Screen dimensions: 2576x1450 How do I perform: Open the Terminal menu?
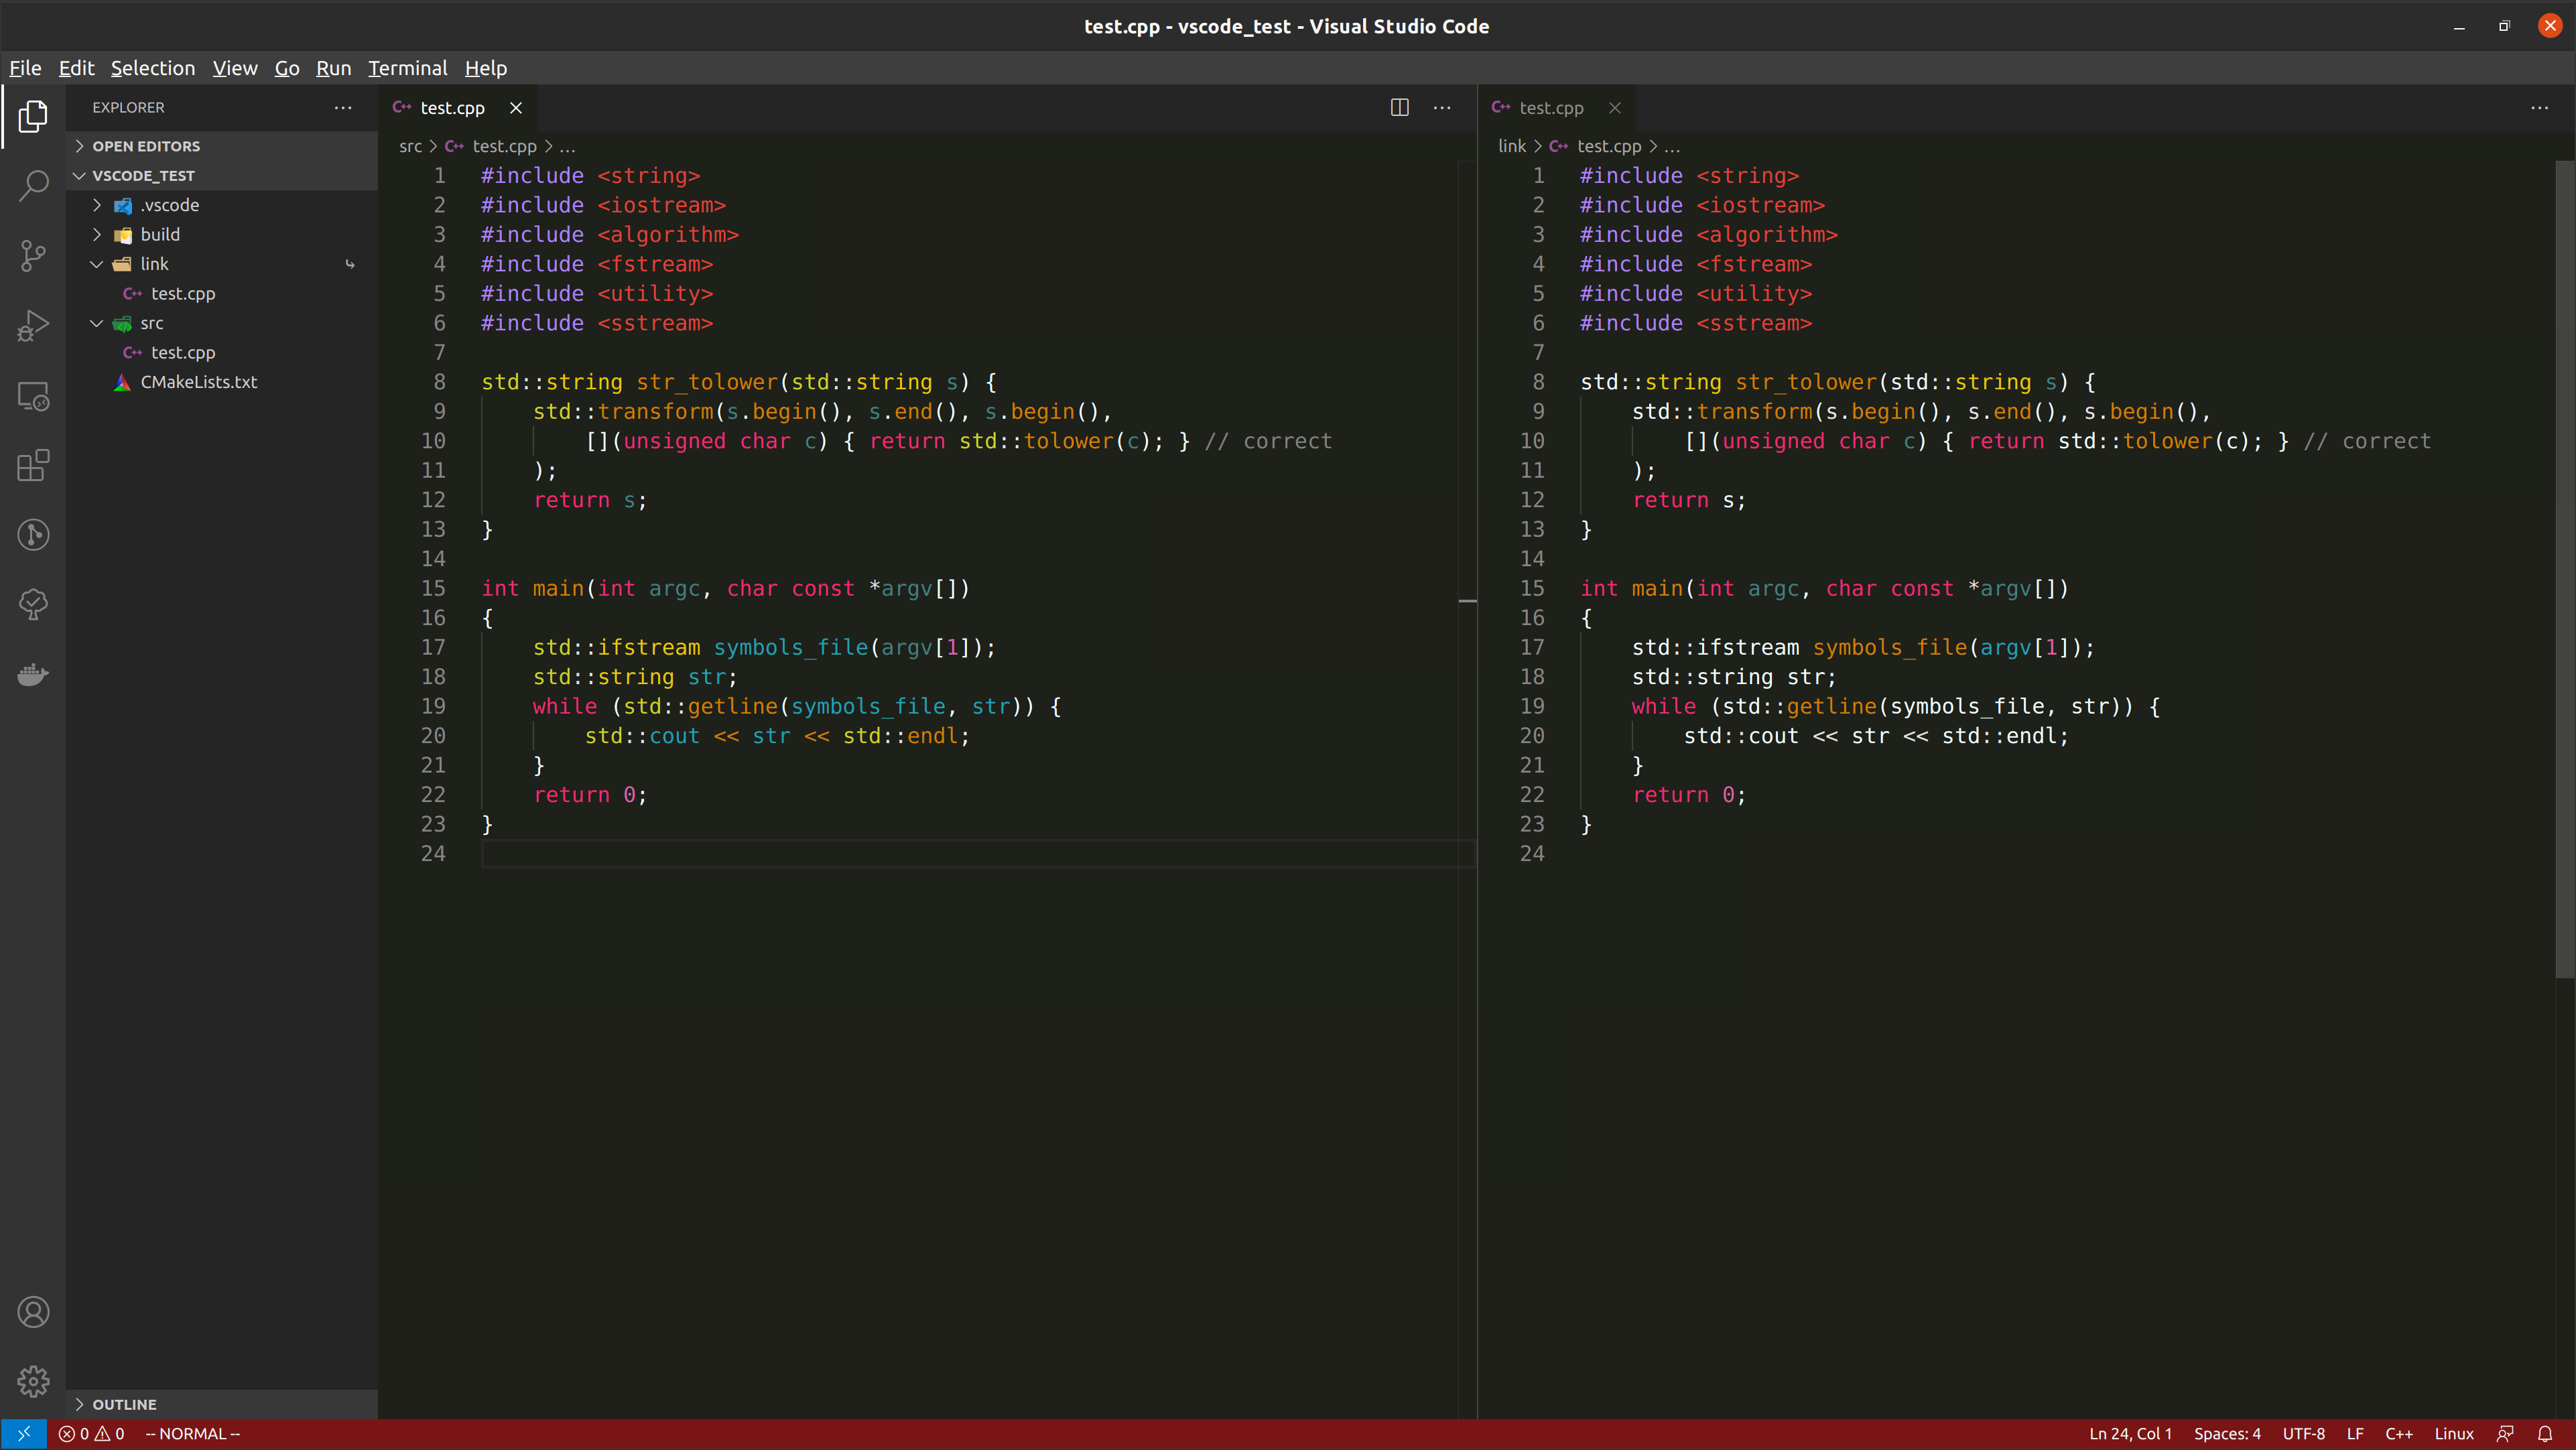point(408,68)
